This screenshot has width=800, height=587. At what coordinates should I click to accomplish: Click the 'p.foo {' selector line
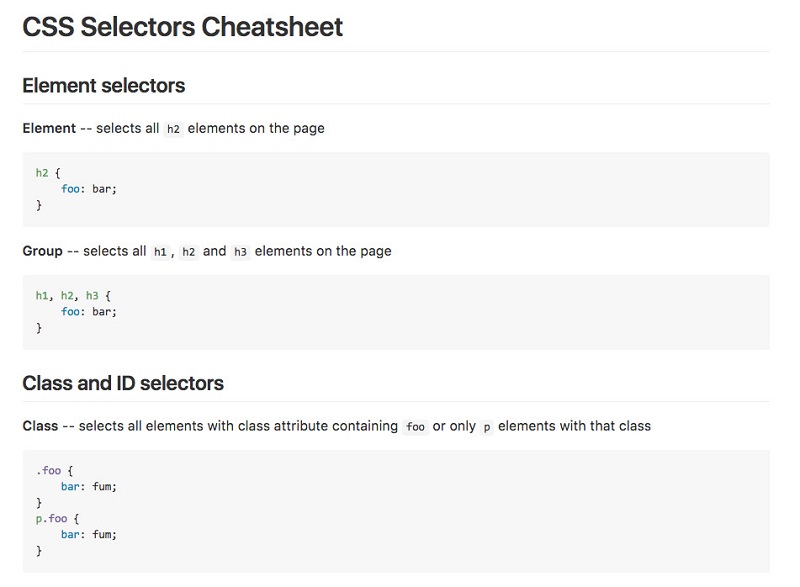pos(58,519)
